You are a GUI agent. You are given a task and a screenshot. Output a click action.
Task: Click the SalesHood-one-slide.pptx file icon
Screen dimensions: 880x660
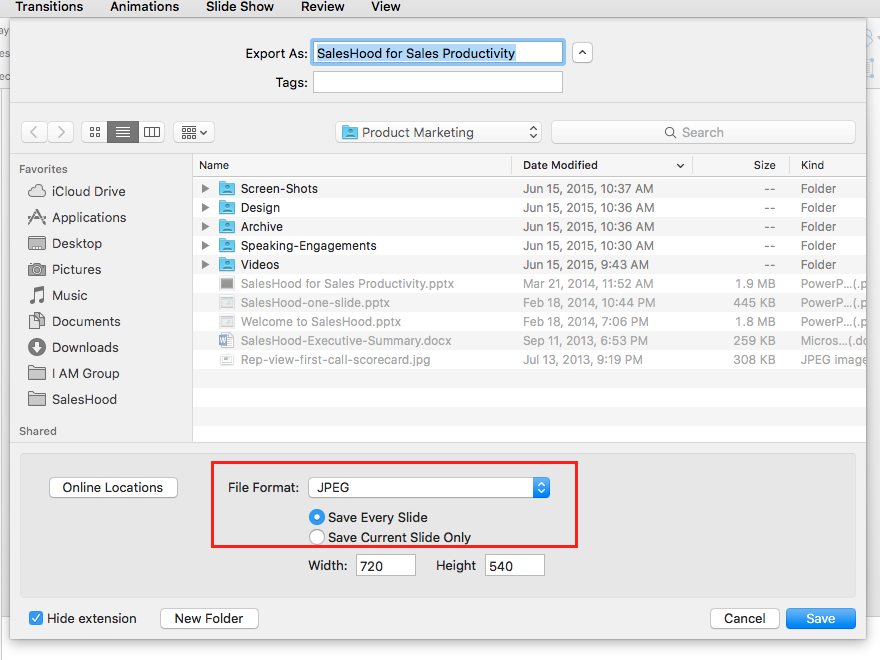coord(227,302)
